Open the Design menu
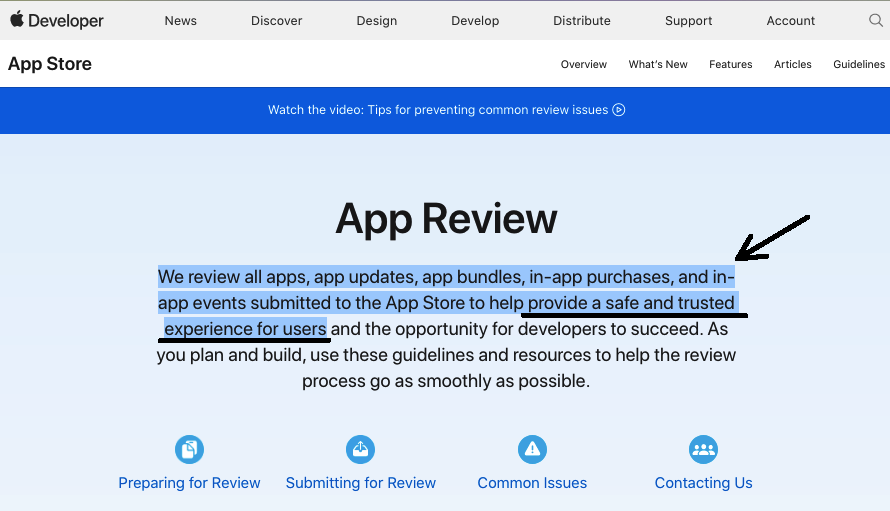 click(377, 20)
